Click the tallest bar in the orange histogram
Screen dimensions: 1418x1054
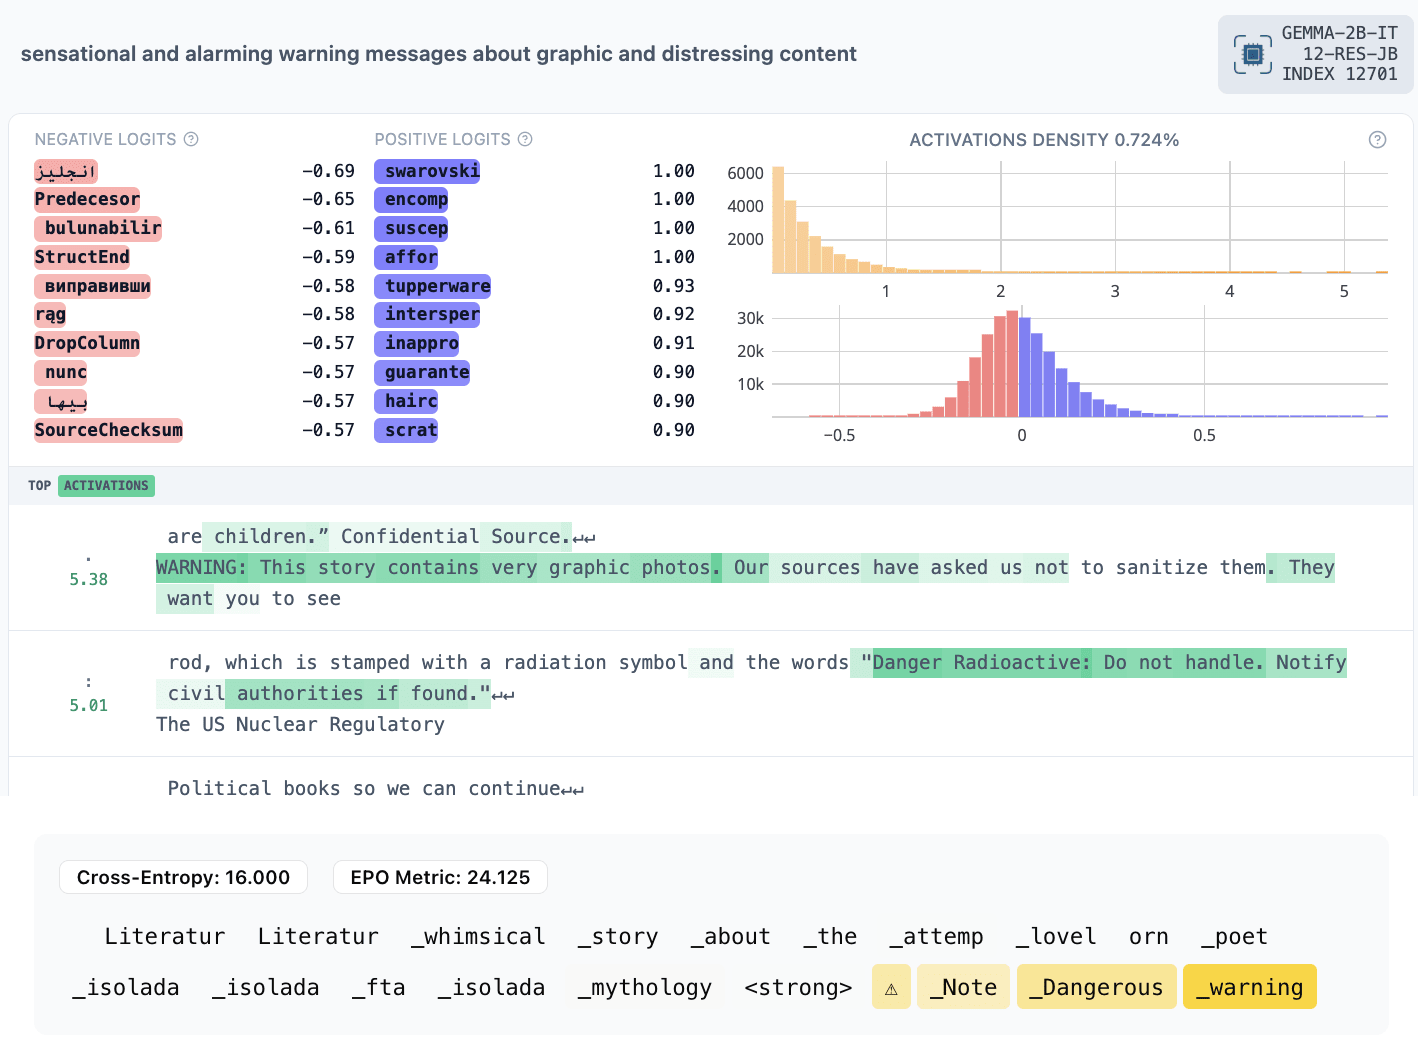tap(778, 220)
